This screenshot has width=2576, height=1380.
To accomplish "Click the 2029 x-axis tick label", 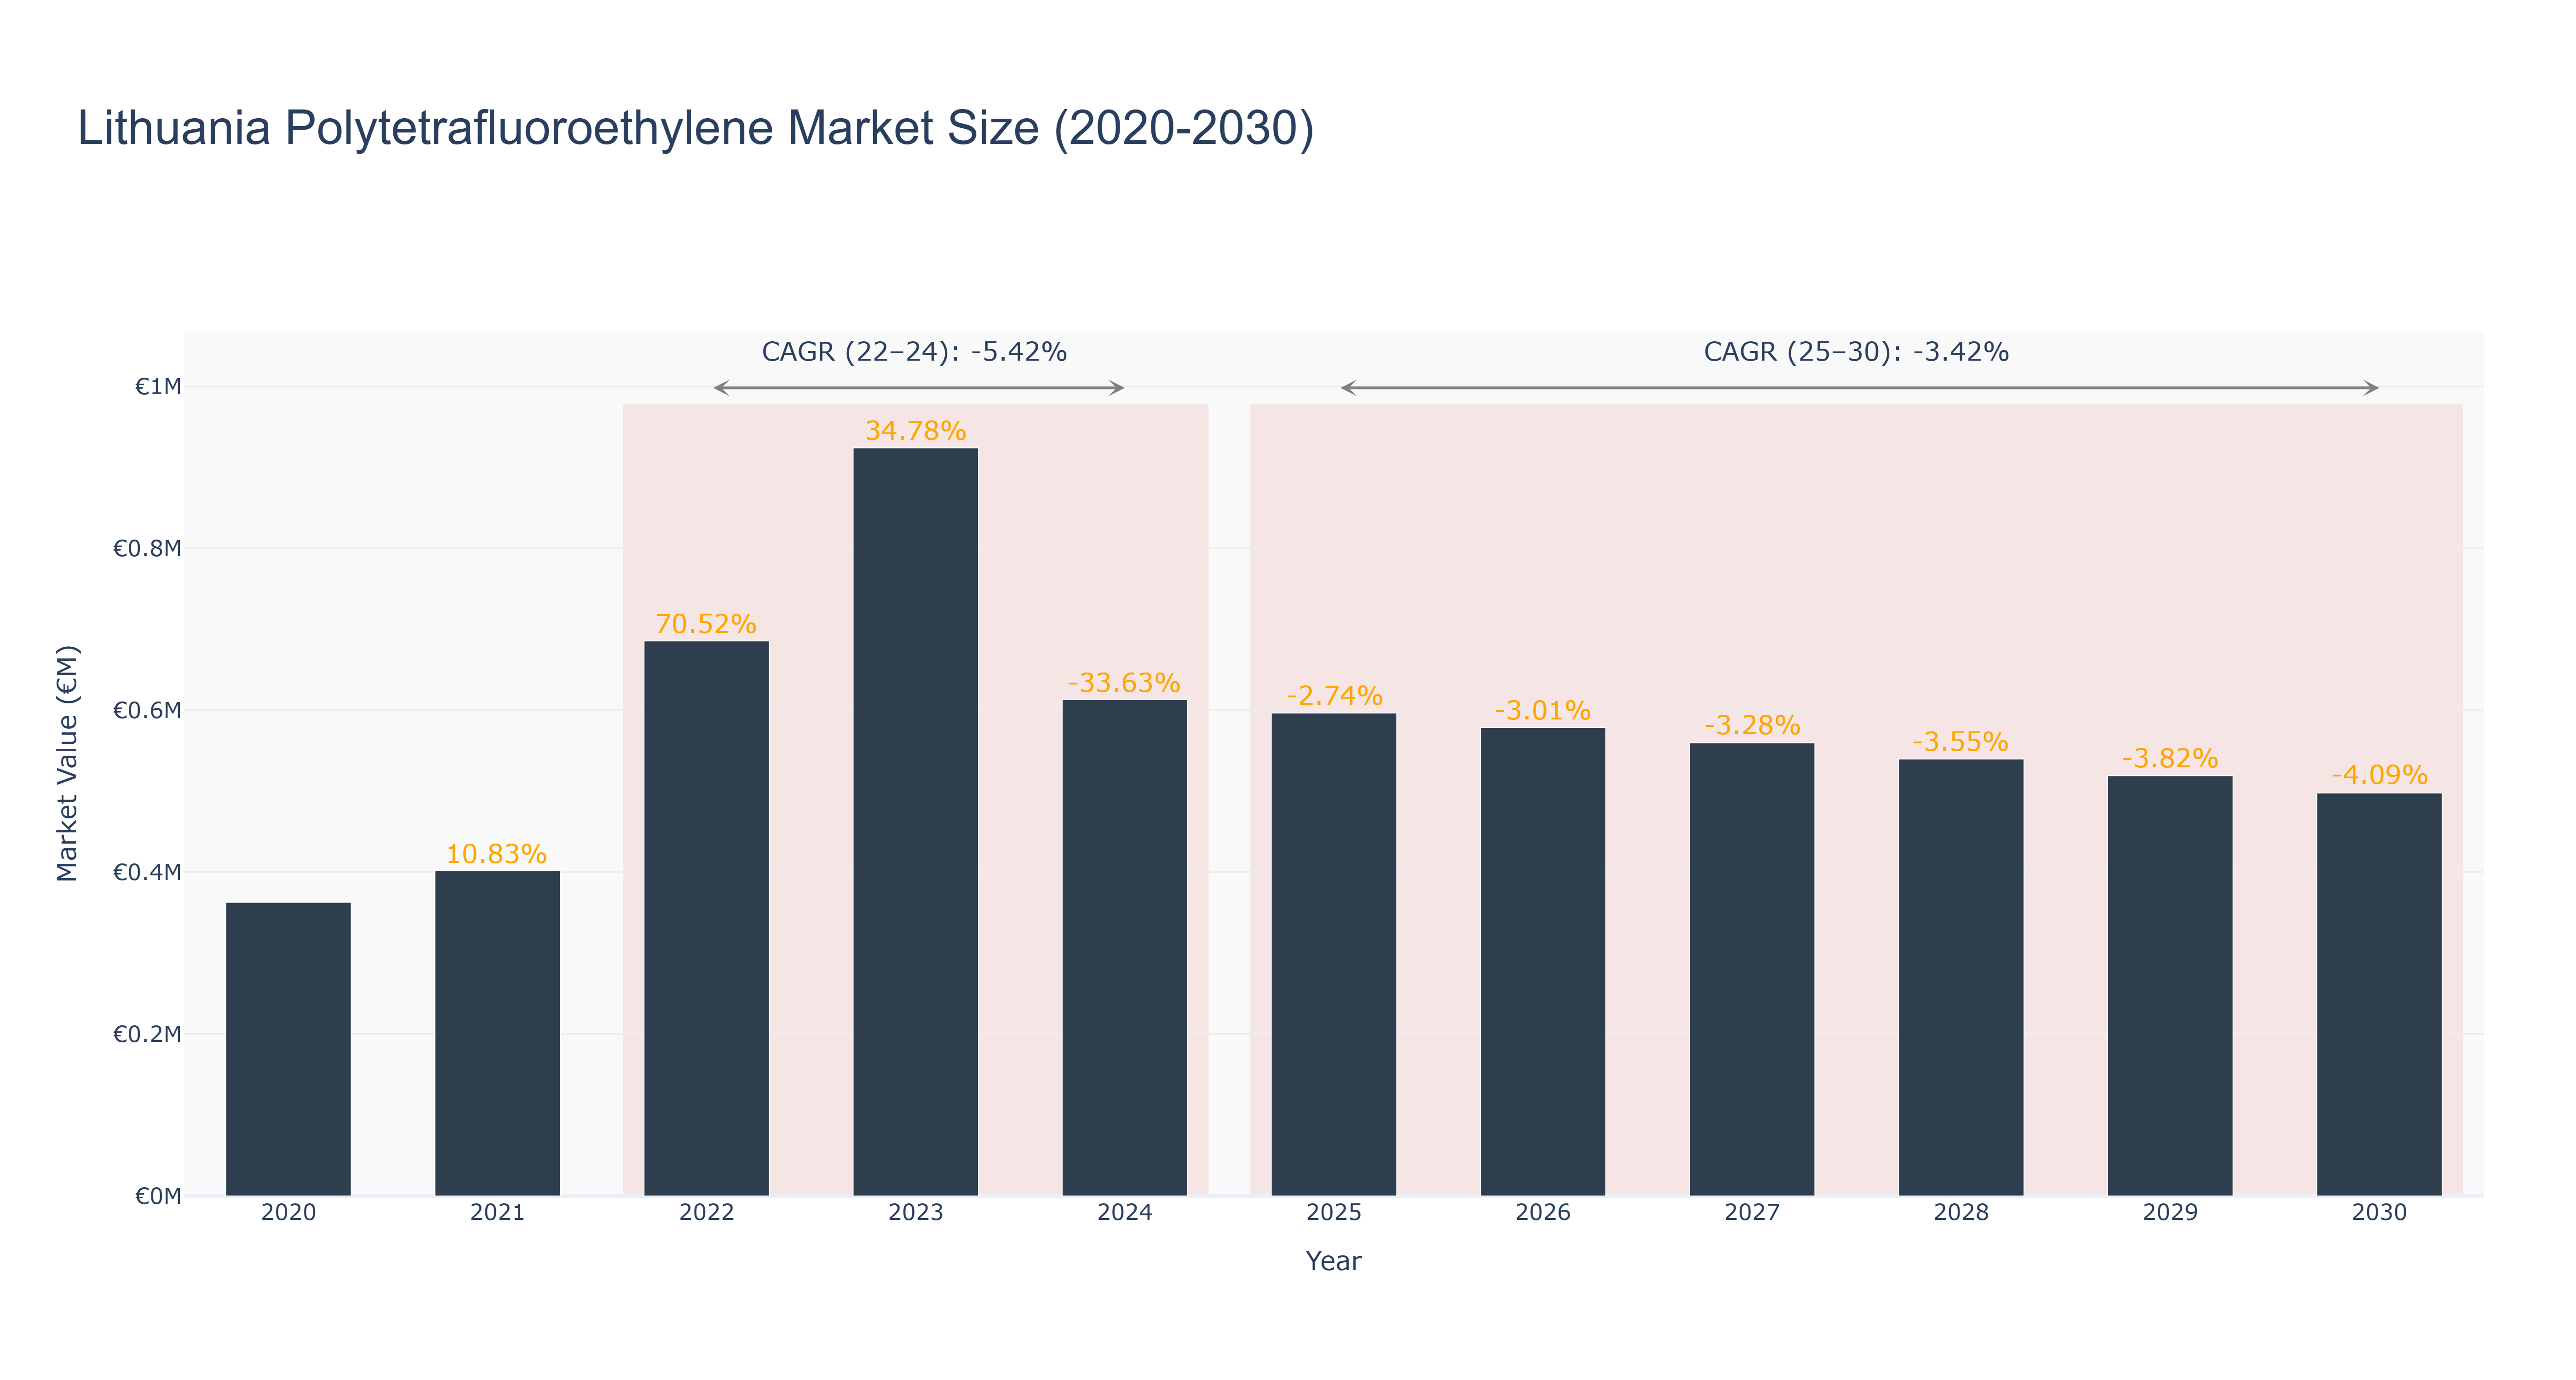I will pyautogui.click(x=2169, y=1213).
